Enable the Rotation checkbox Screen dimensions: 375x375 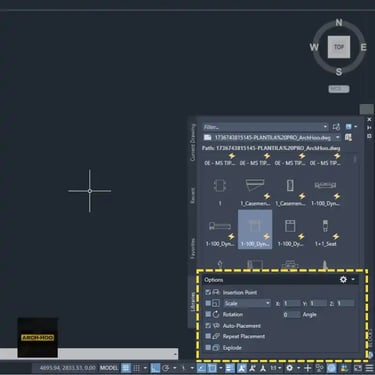coord(208,314)
